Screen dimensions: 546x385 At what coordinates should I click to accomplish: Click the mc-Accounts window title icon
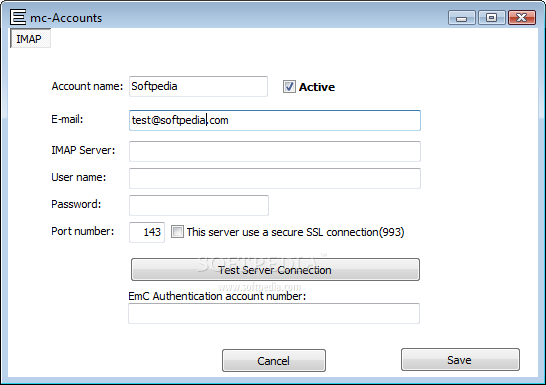pos(18,17)
